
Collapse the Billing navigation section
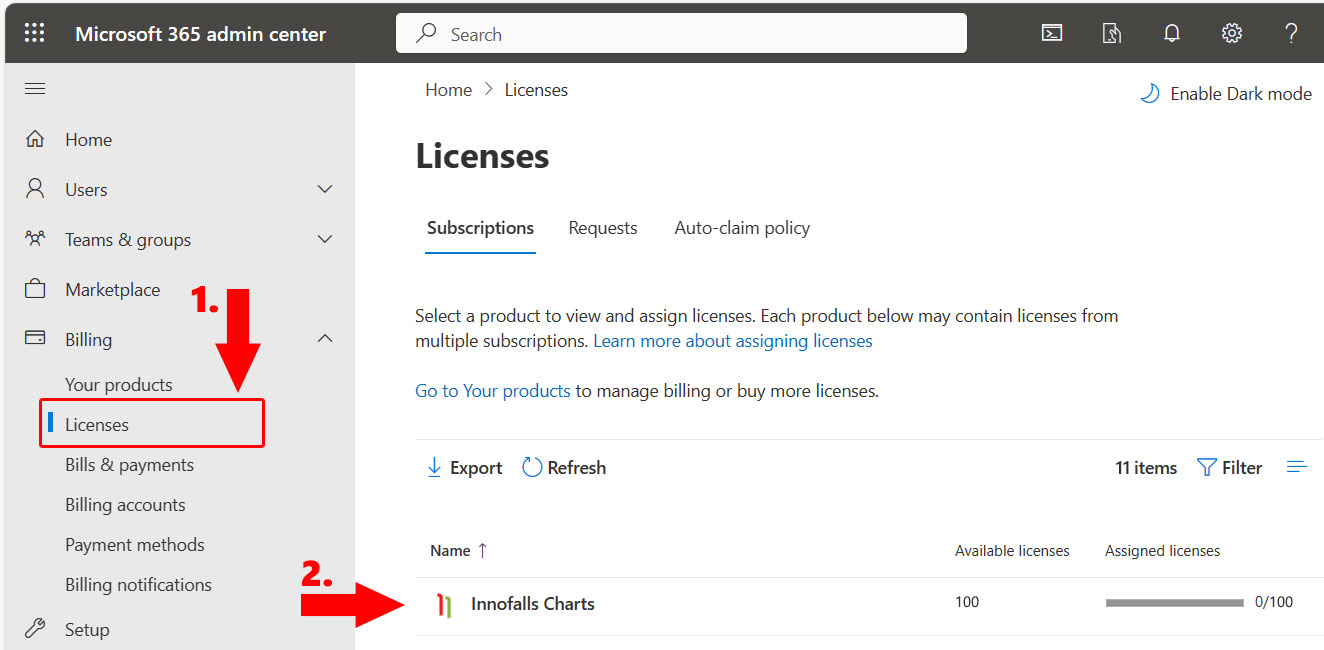pos(324,339)
